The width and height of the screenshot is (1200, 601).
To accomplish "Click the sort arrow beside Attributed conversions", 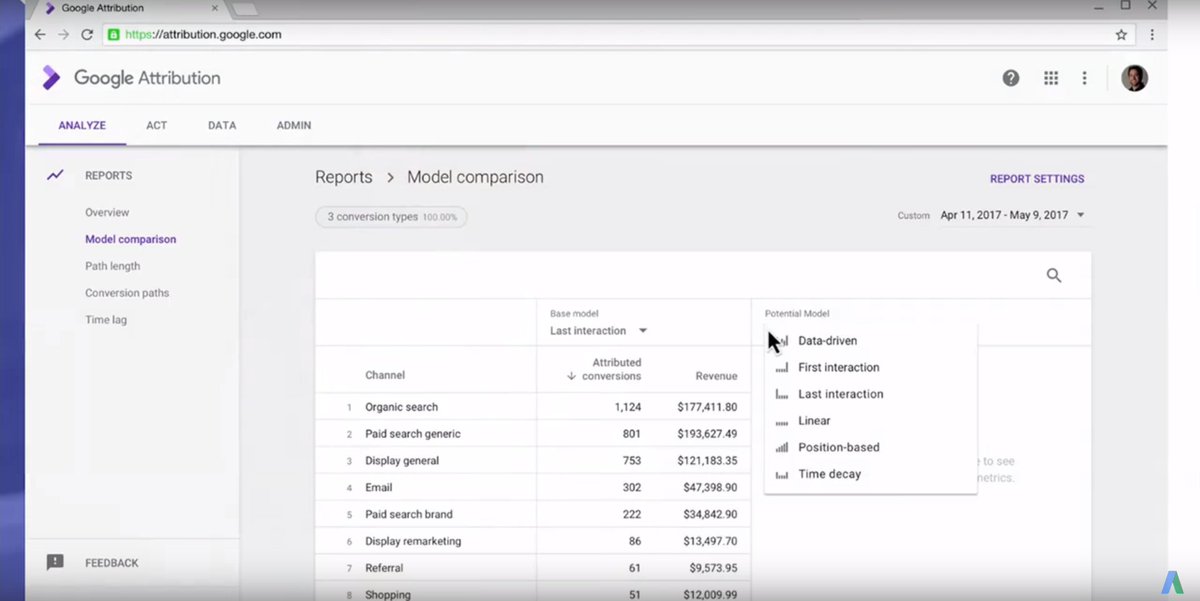I will (x=571, y=376).
